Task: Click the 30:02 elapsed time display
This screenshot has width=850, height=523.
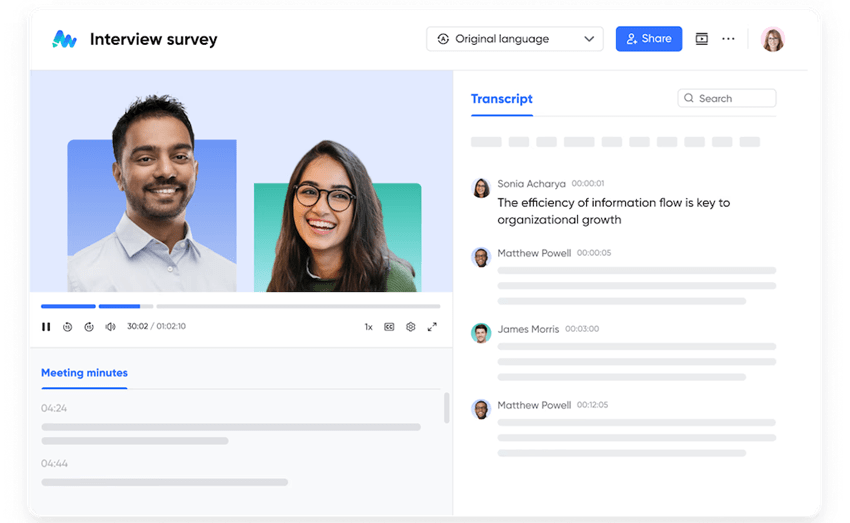Action: 137,326
